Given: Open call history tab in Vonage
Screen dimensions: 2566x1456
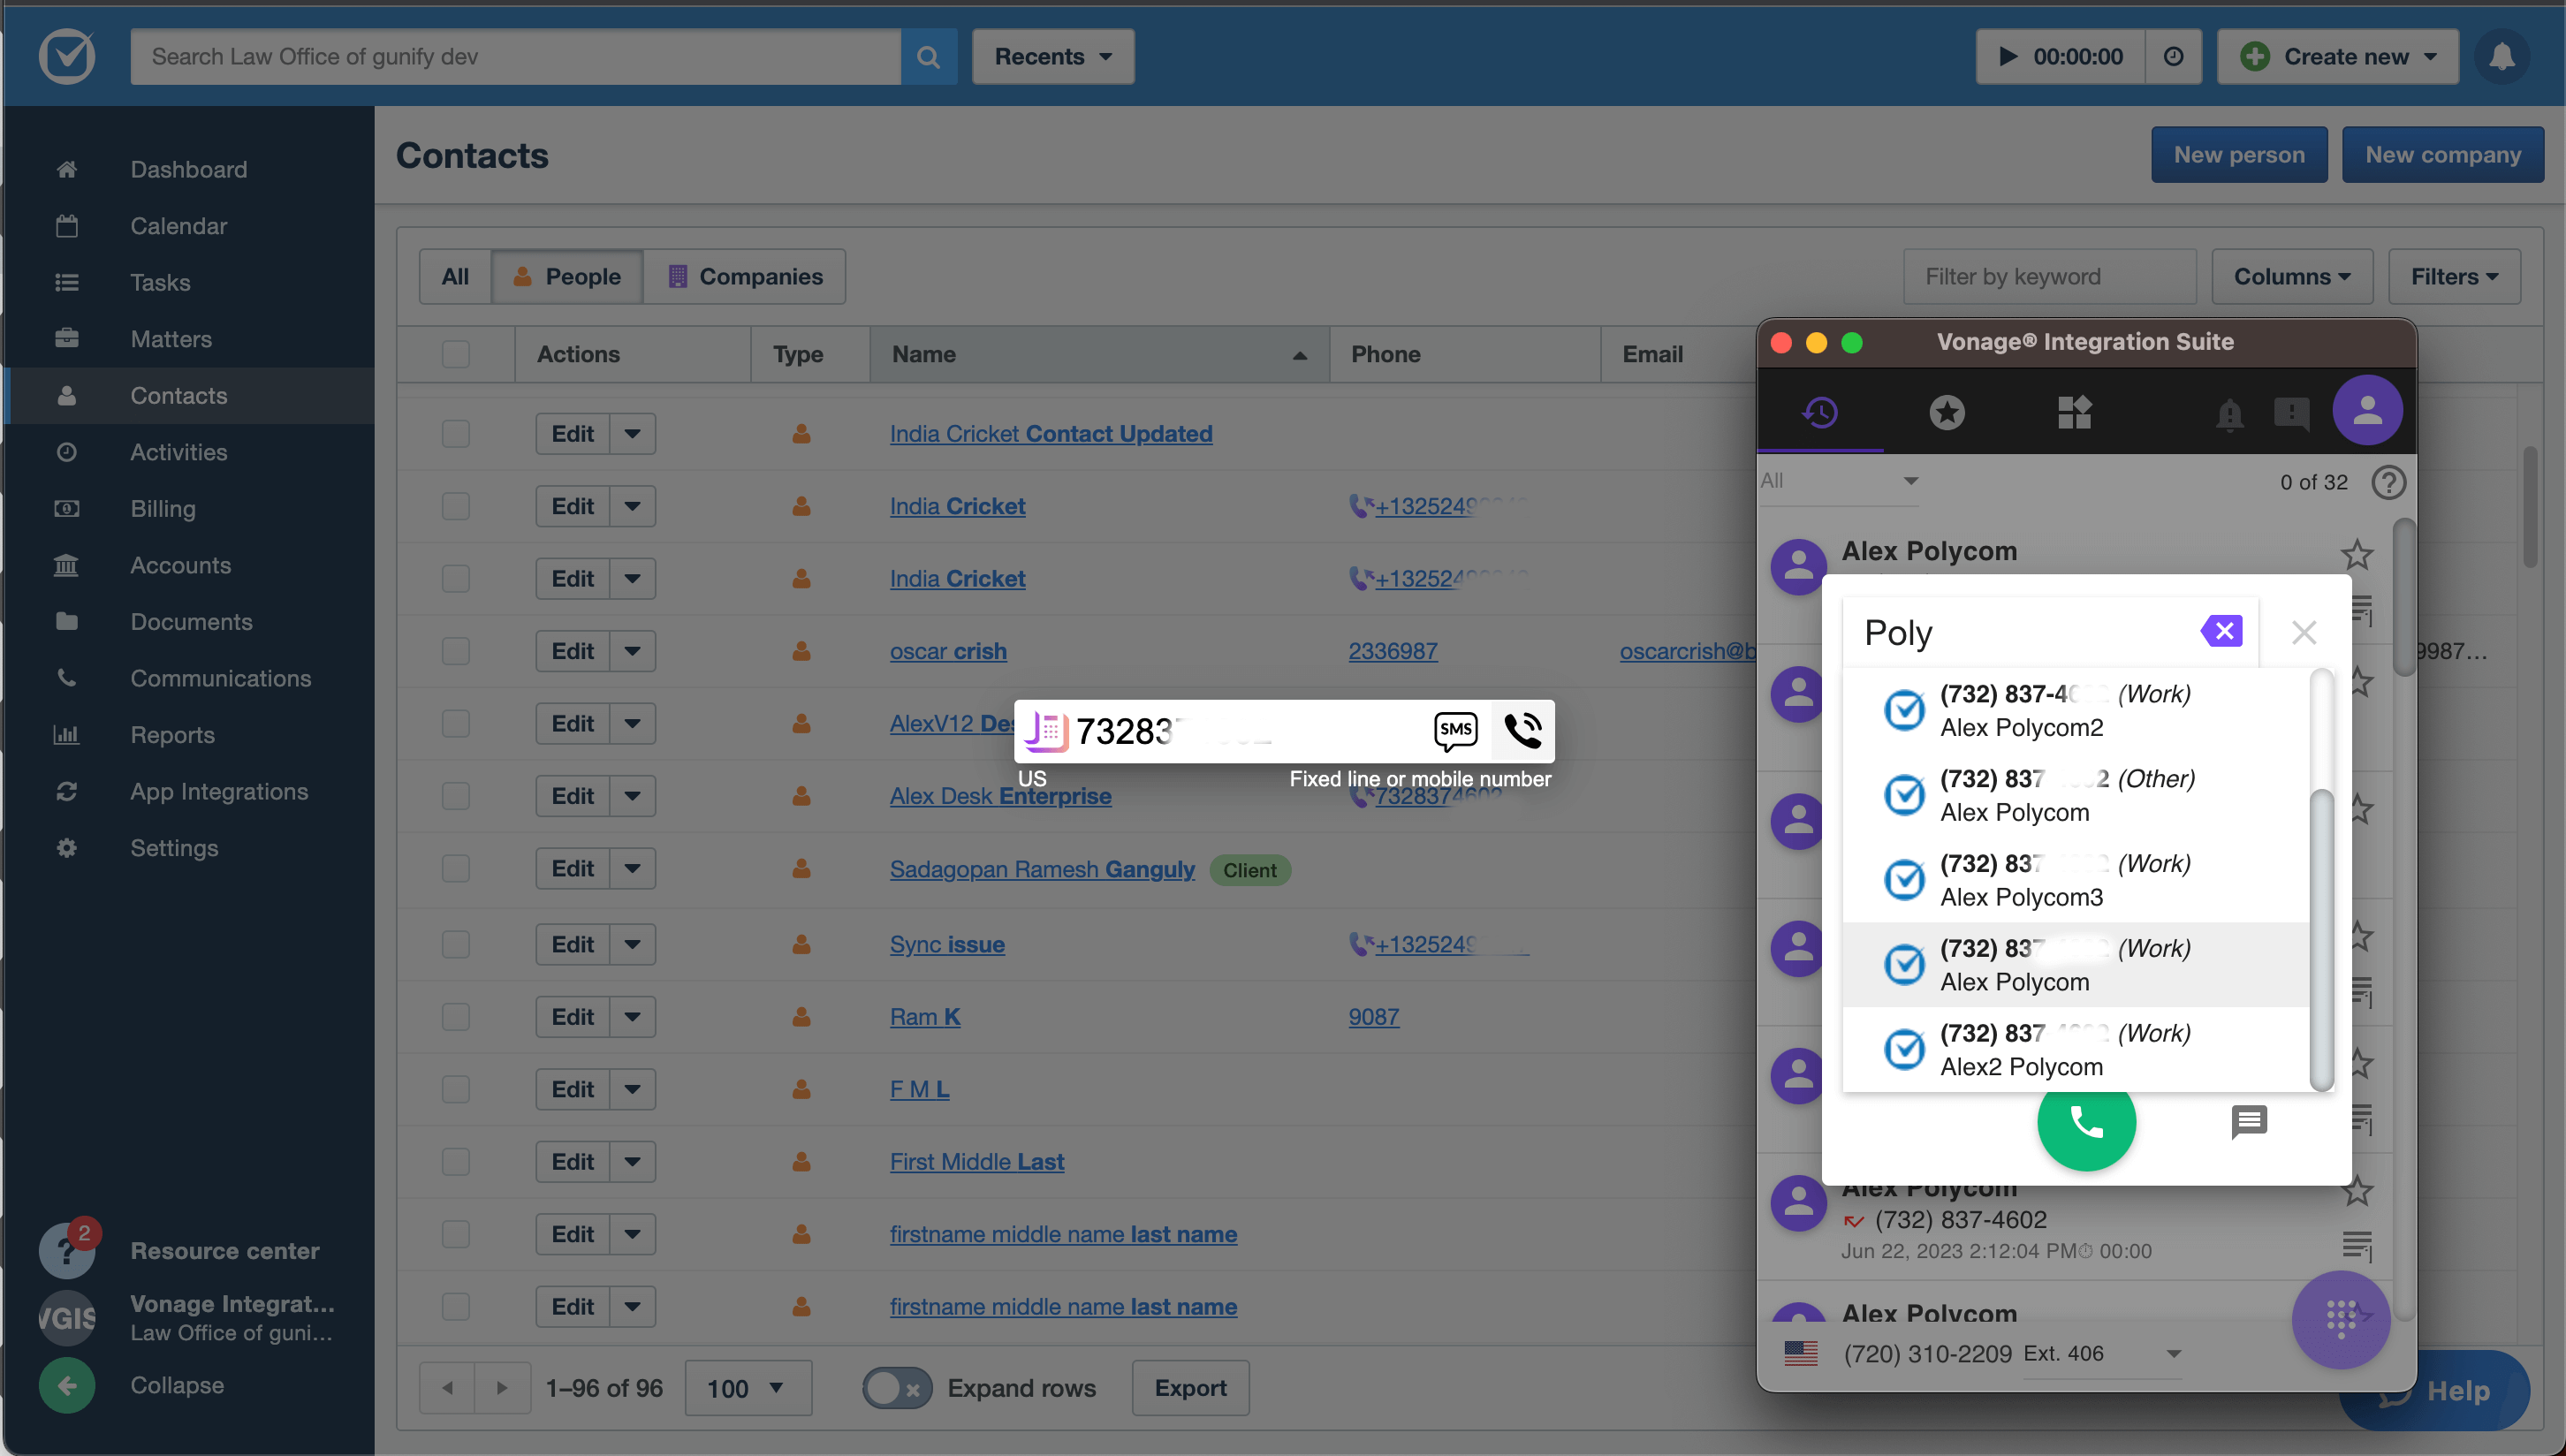Looking at the screenshot, I should point(1820,412).
